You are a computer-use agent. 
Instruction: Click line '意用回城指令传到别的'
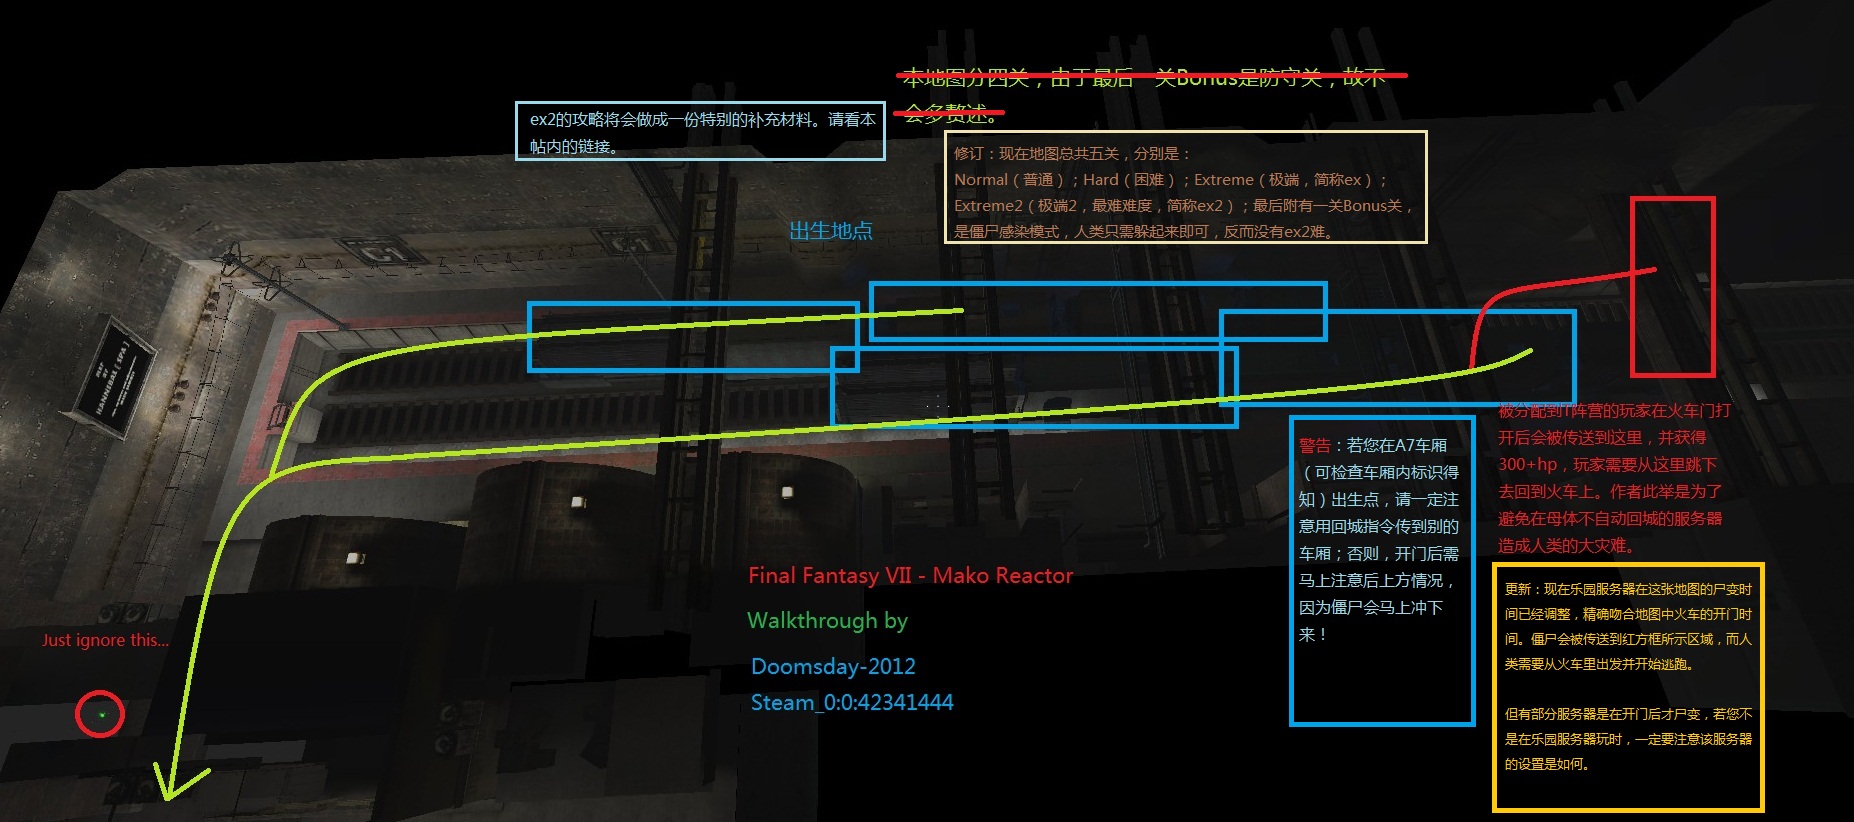point(1379,526)
